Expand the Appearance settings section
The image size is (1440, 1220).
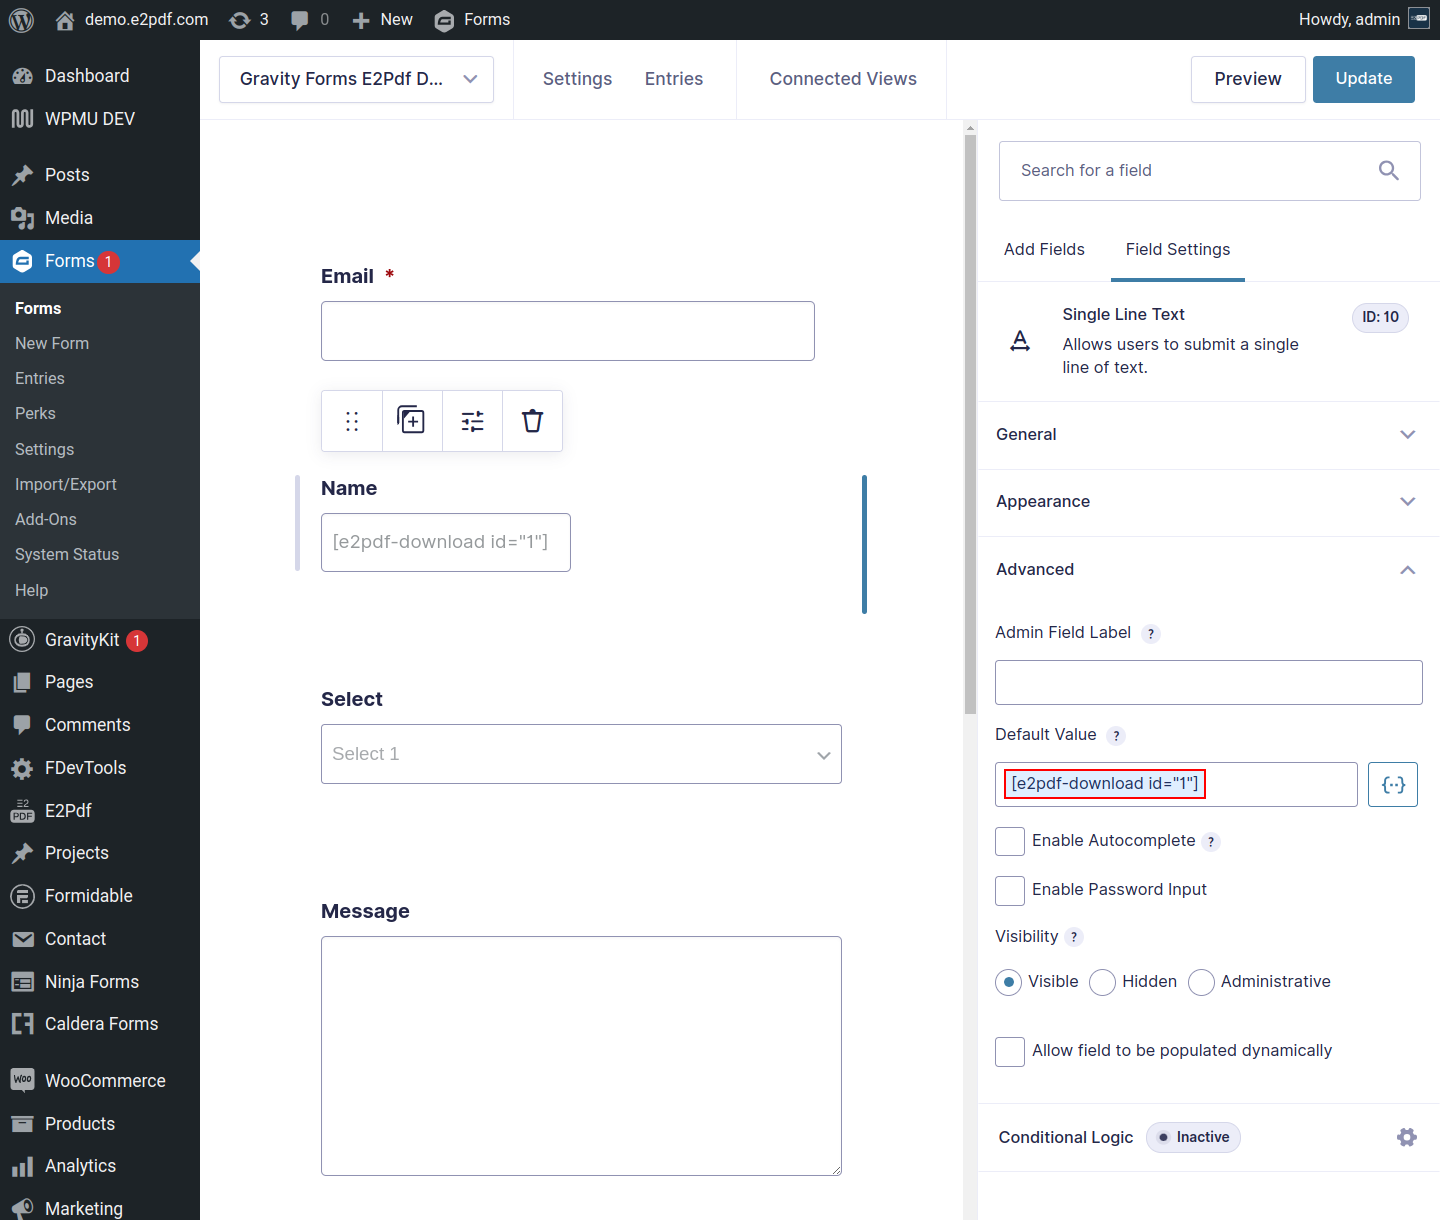click(x=1208, y=502)
